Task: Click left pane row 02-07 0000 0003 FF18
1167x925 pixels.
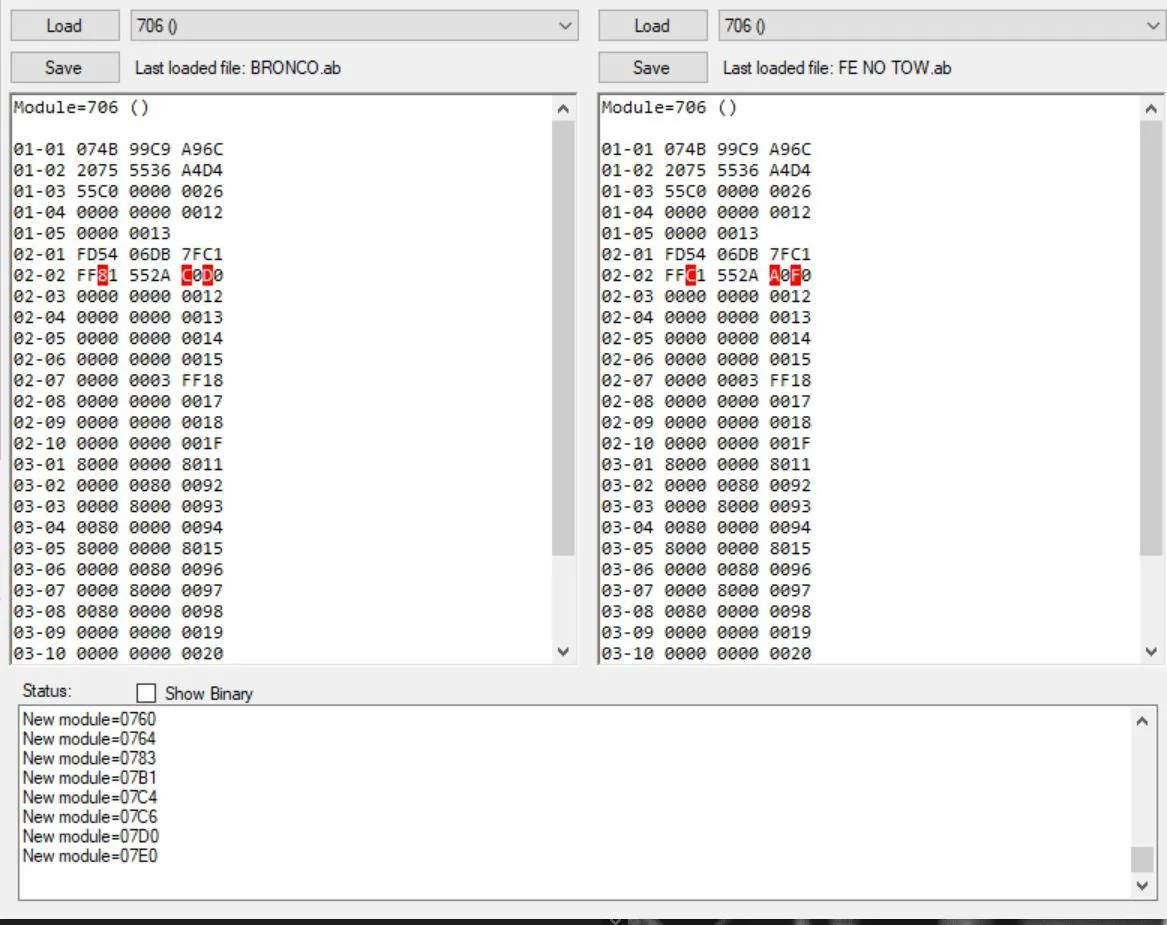Action: click(118, 380)
